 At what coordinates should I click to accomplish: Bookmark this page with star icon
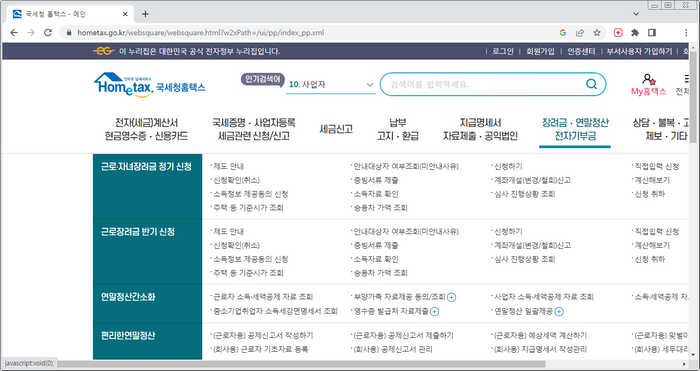tap(597, 33)
